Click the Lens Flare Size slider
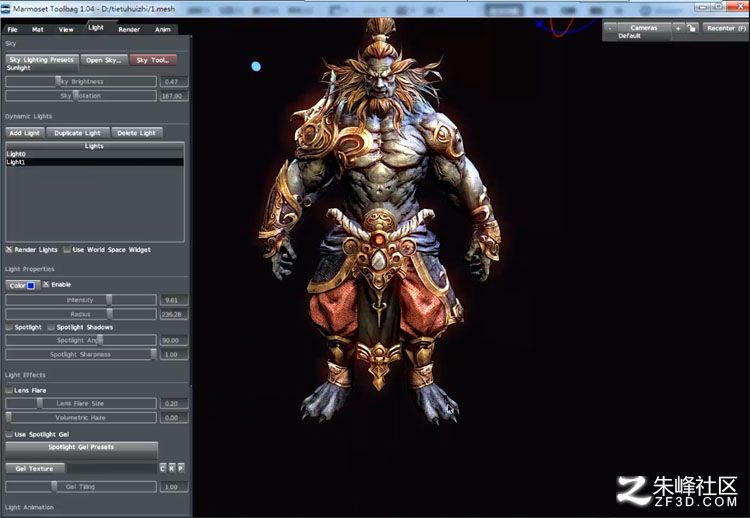Viewport: 750px width, 518px height. click(81, 404)
